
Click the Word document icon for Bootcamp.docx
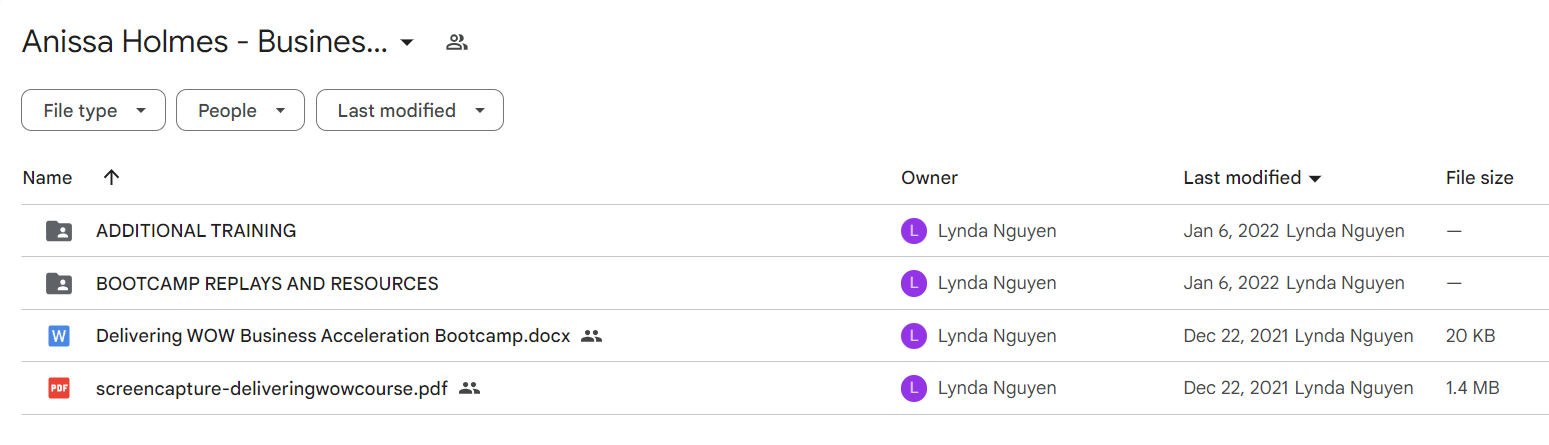pyautogui.click(x=59, y=336)
